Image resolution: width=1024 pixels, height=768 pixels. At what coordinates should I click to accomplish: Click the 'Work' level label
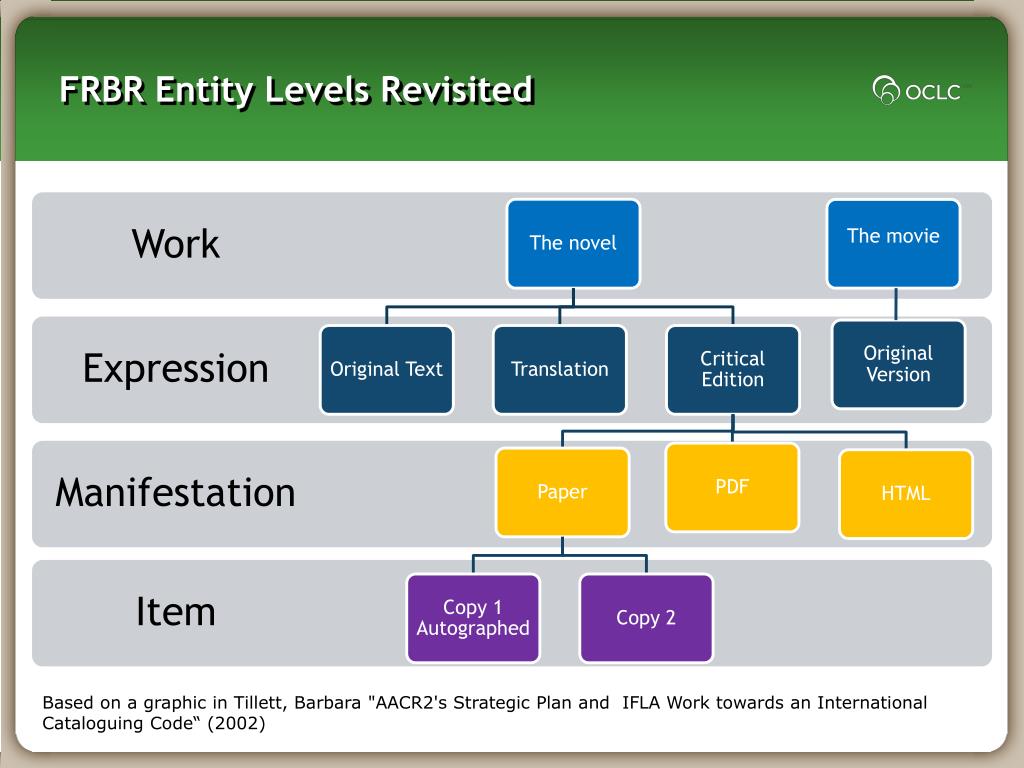(176, 244)
